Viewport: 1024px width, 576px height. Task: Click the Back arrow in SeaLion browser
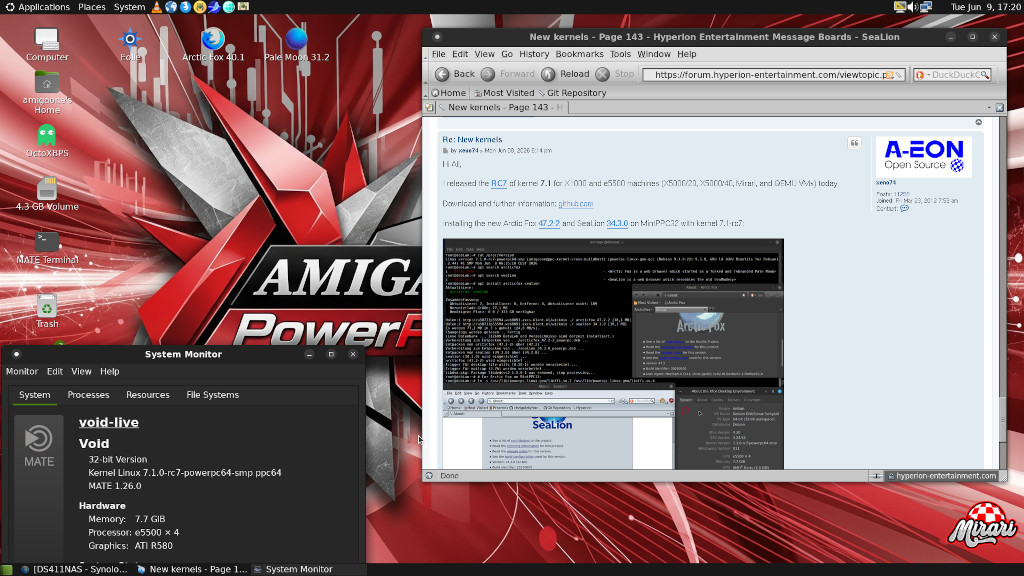pyautogui.click(x=442, y=74)
